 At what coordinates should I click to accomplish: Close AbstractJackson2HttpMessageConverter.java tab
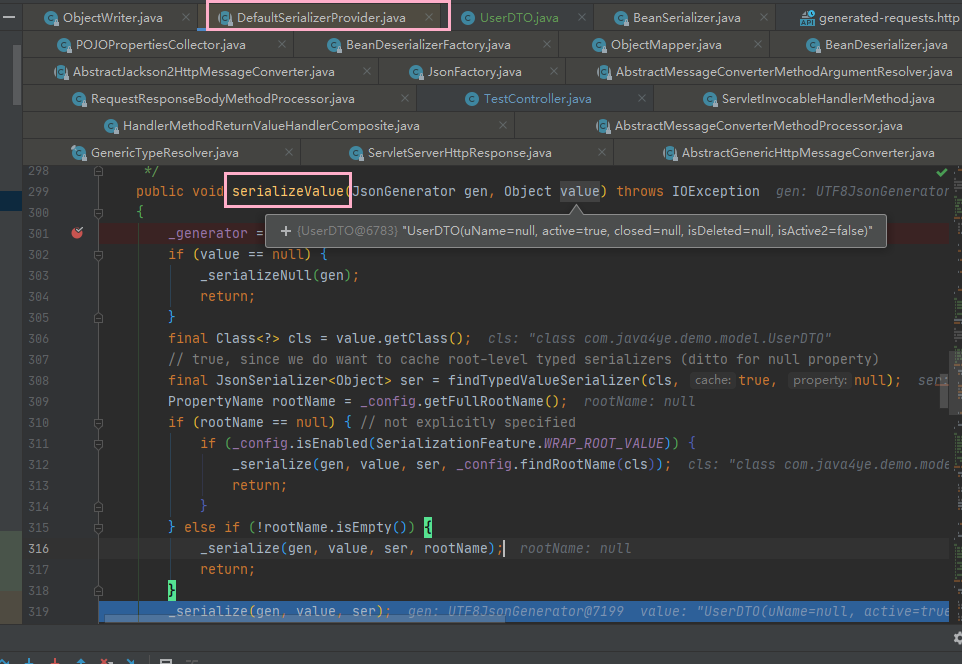pos(367,71)
